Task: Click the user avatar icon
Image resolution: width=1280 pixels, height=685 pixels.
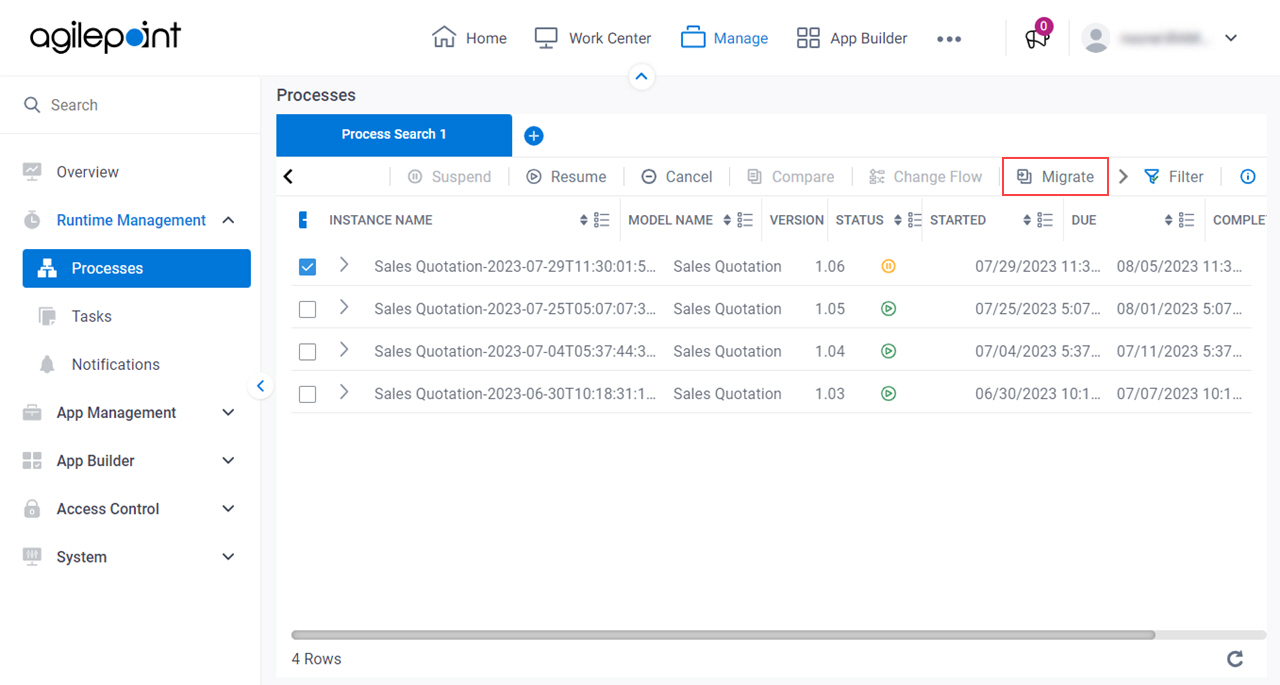Action: 1097,38
